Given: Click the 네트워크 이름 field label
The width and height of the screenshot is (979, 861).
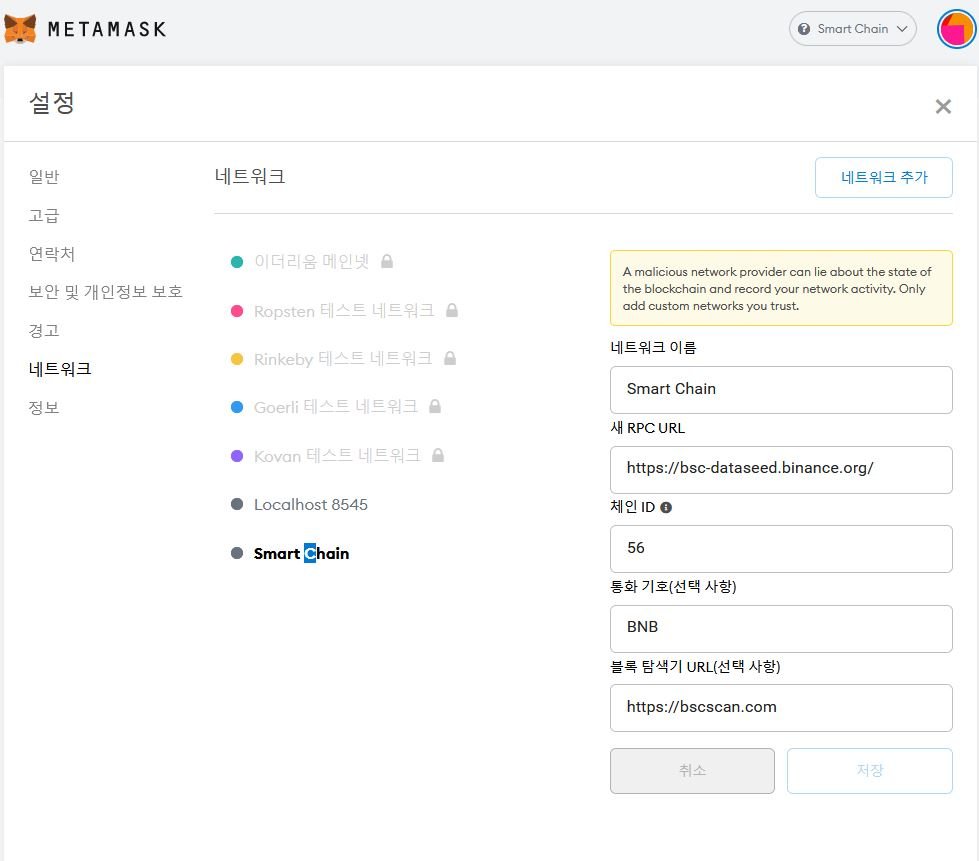Looking at the screenshot, I should [x=653, y=347].
